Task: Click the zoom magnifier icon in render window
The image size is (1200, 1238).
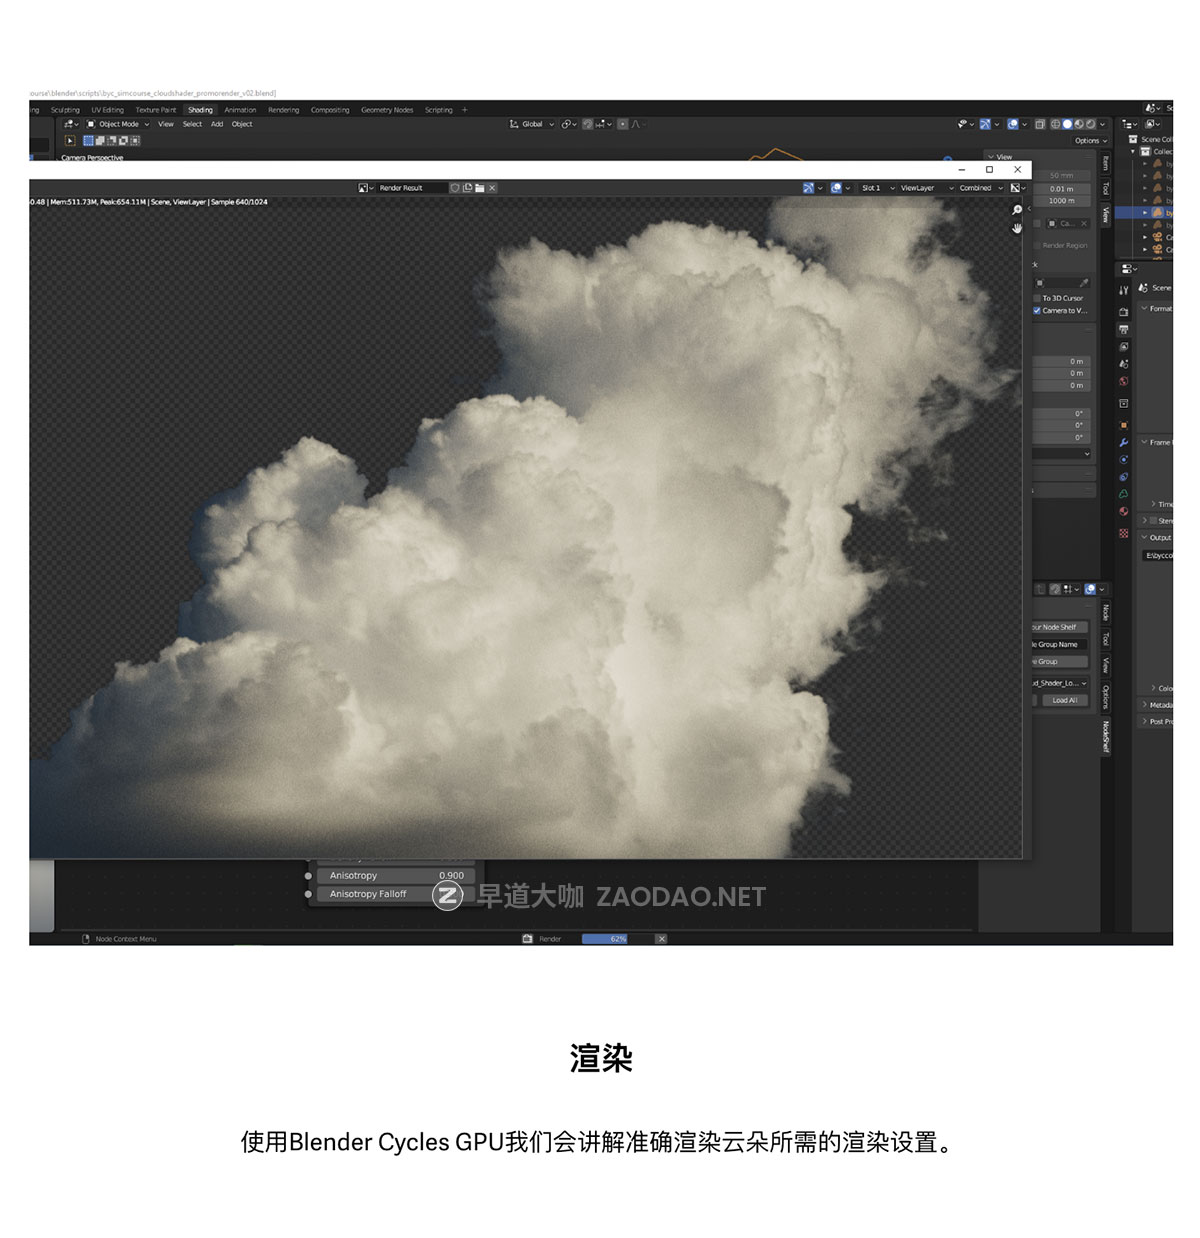Action: 1017,211
